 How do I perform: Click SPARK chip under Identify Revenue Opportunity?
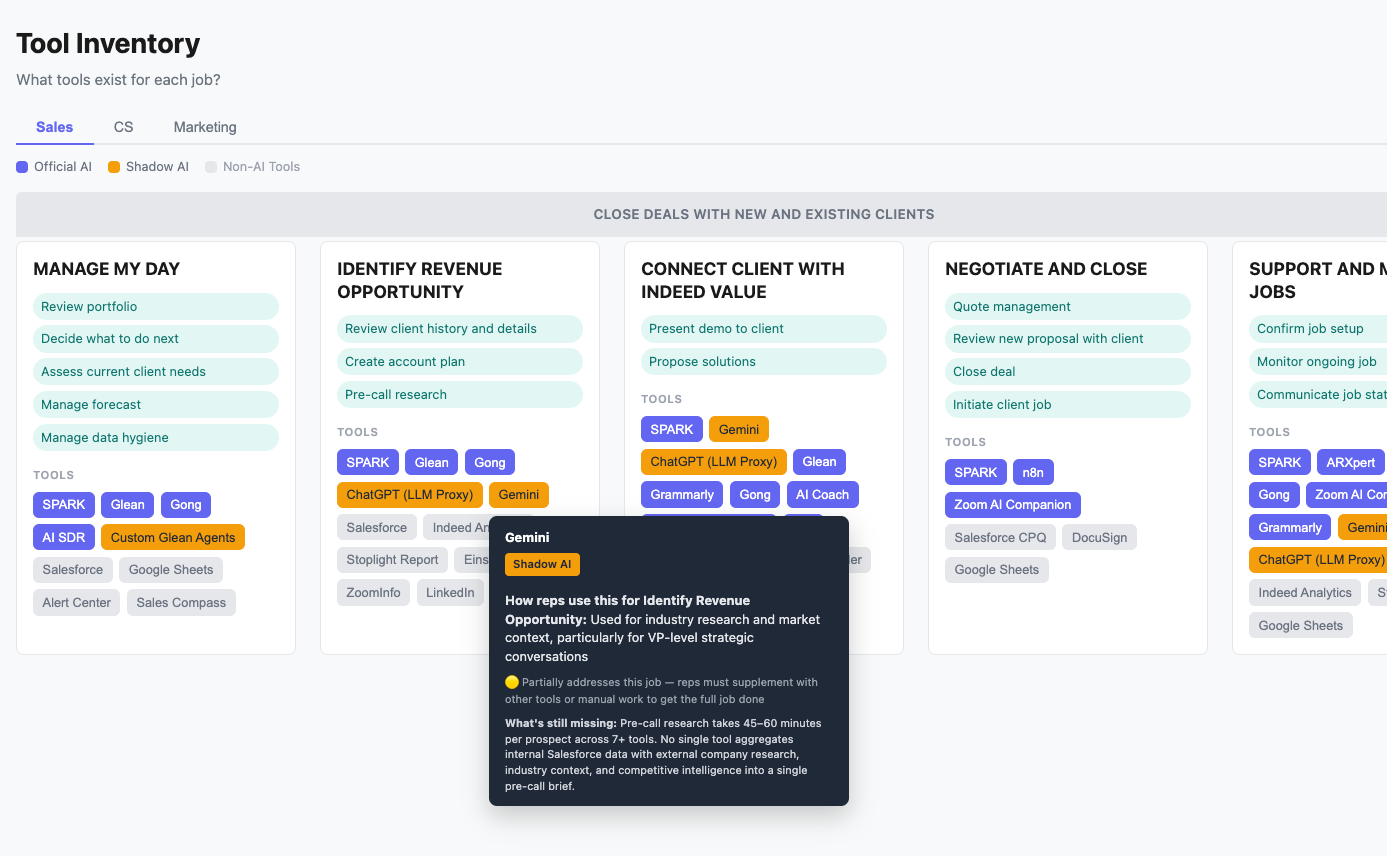[x=368, y=462]
